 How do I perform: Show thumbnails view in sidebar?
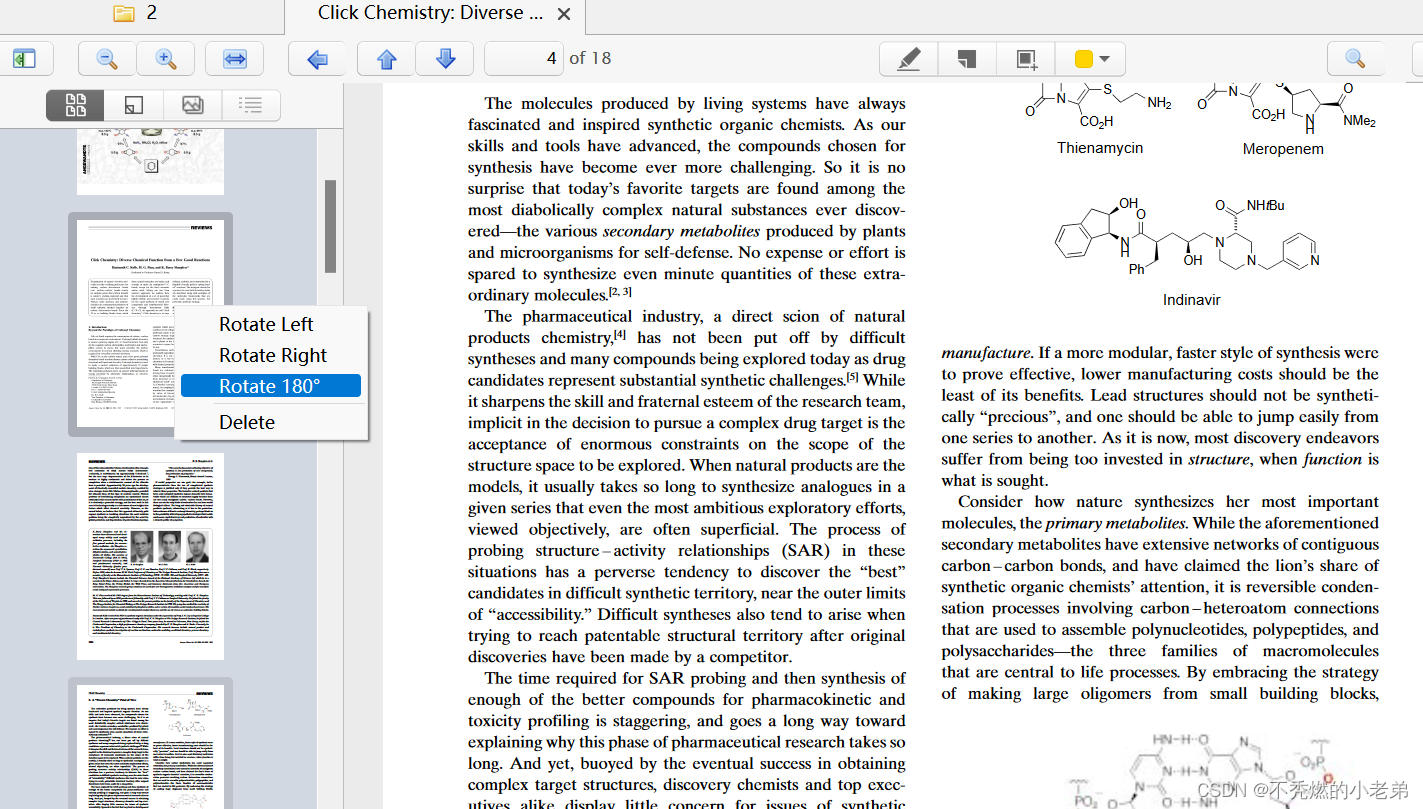76,105
